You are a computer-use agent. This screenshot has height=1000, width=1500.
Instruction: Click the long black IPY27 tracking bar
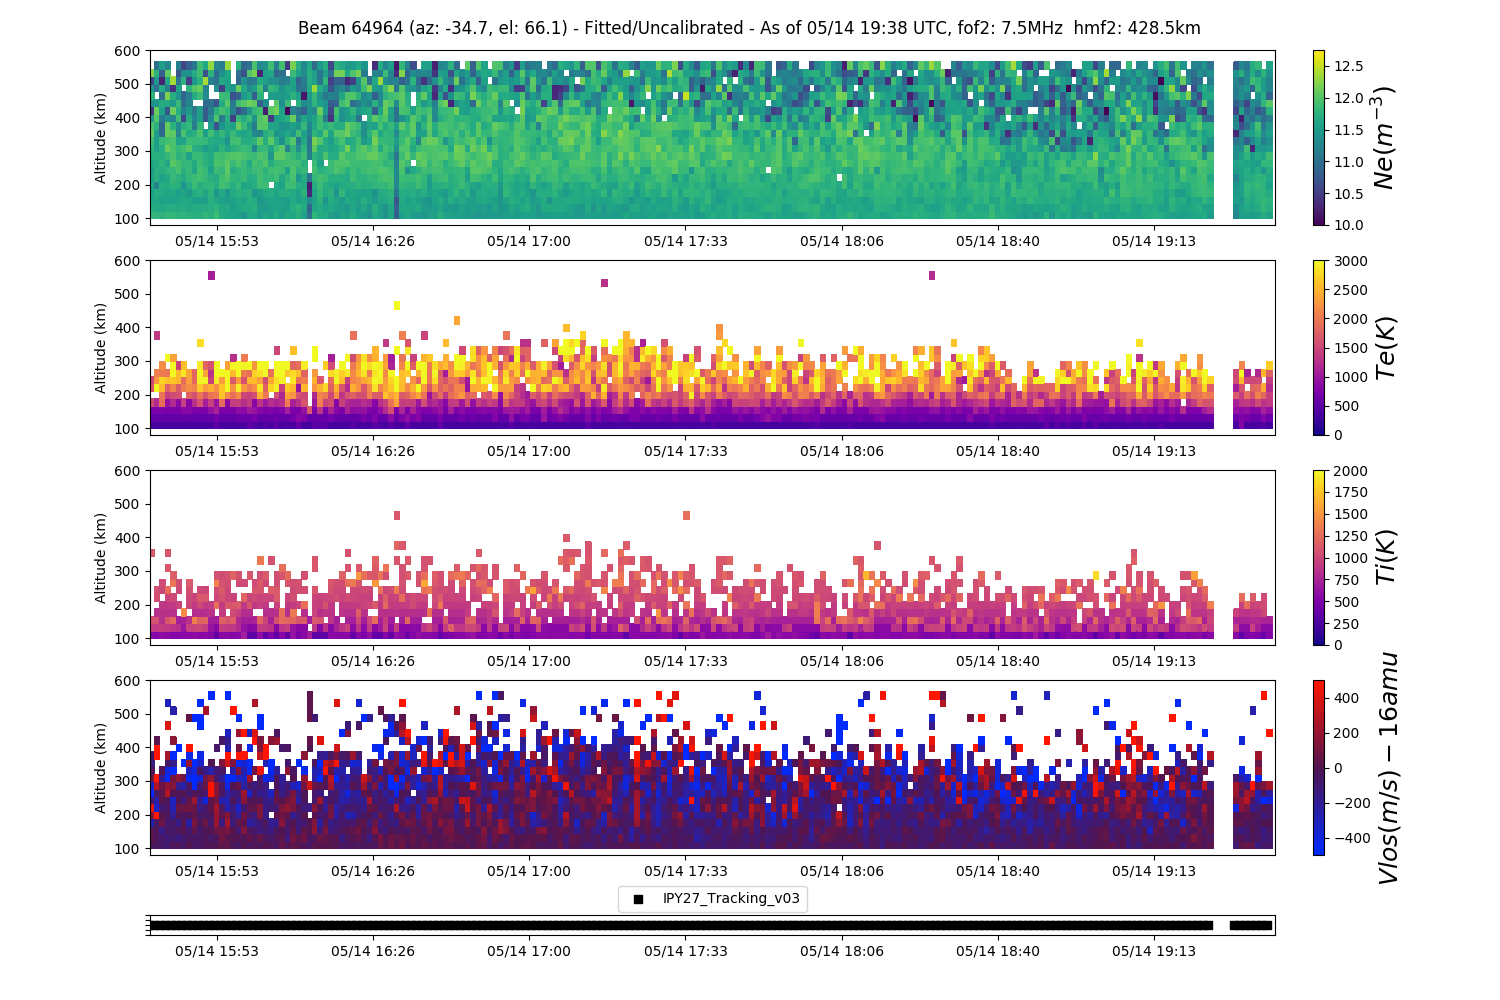click(681, 925)
